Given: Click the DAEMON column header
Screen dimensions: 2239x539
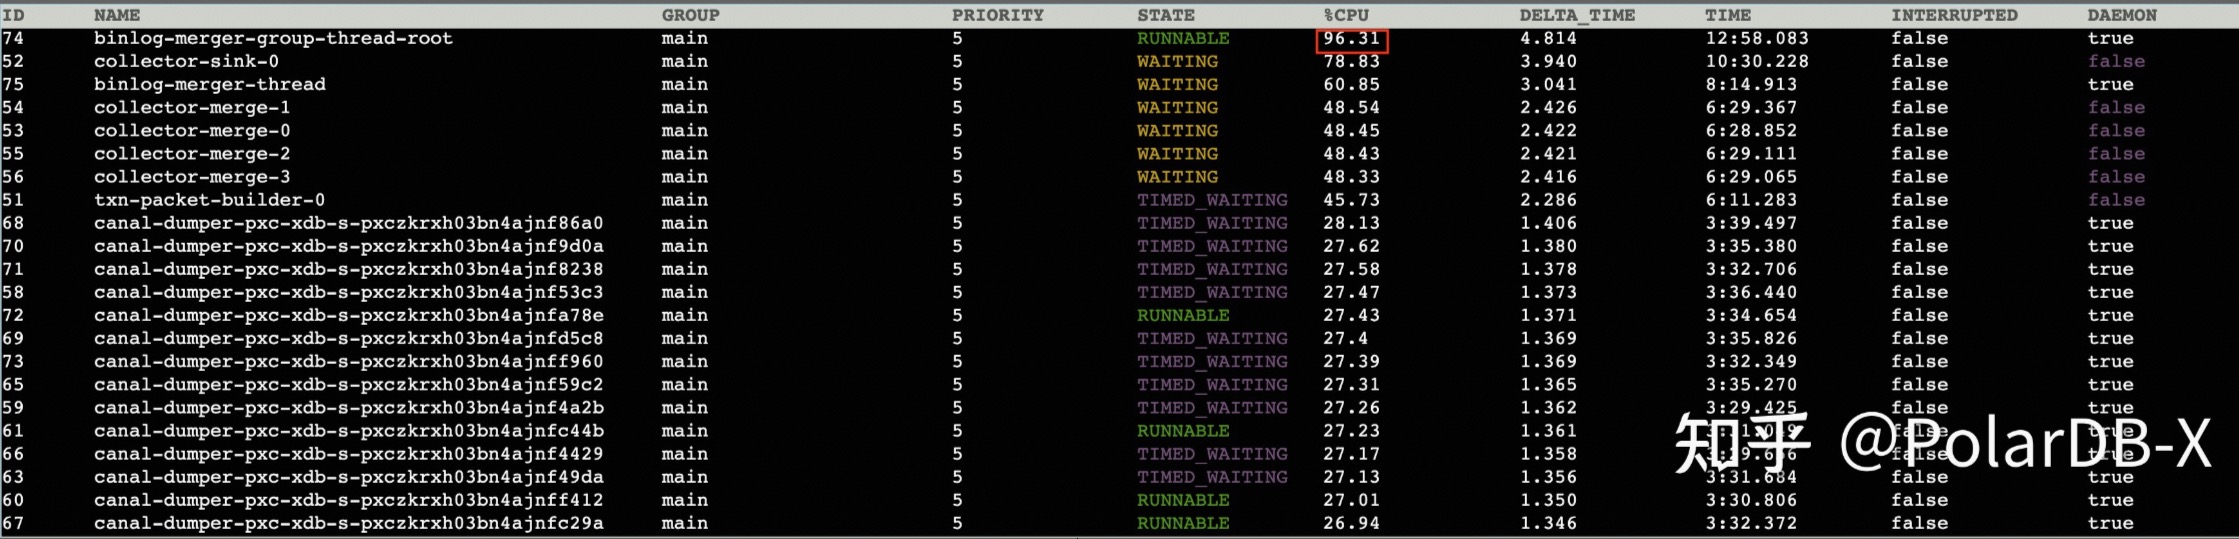Looking at the screenshot, I should point(2122,15).
